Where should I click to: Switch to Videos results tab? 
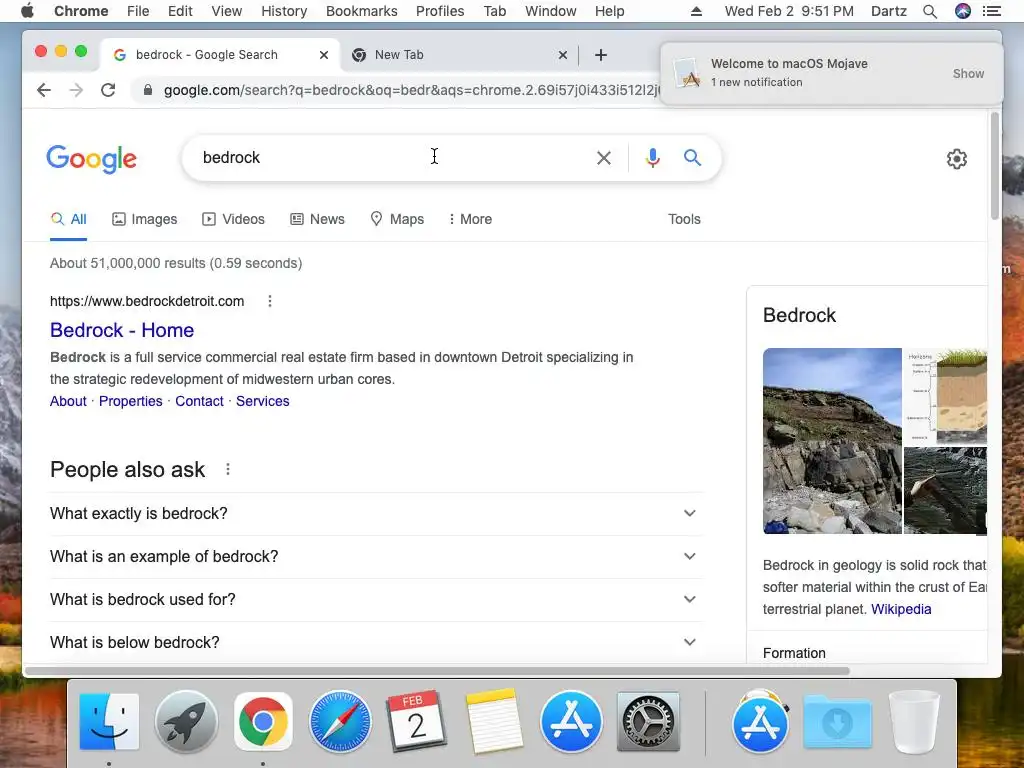point(233,219)
